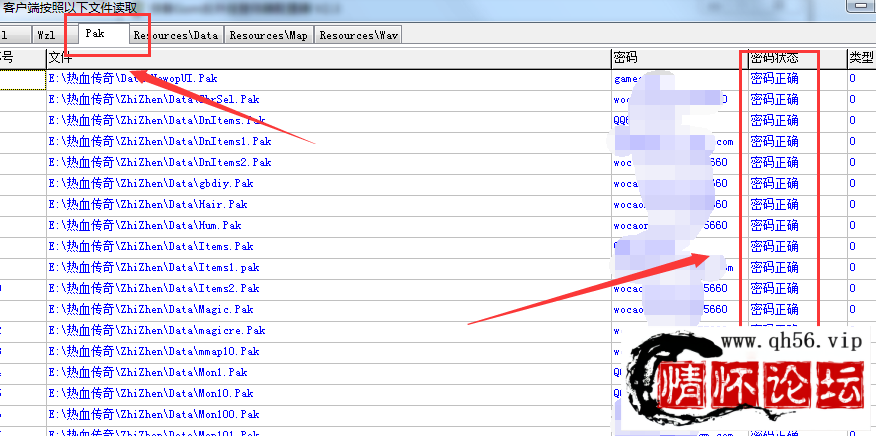This screenshot has width=876, height=436.
Task: Click type value 0 in Items.Pak row
Action: coord(853,247)
